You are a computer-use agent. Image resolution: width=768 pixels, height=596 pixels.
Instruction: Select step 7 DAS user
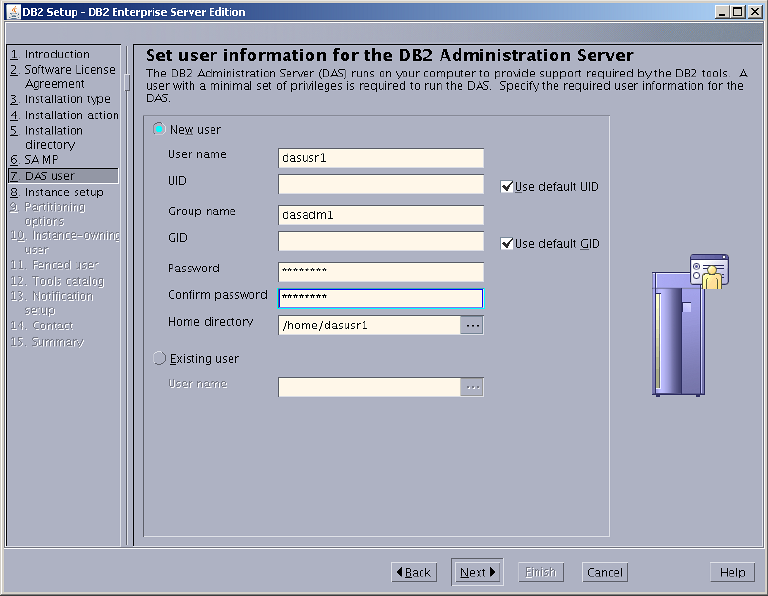pos(63,176)
